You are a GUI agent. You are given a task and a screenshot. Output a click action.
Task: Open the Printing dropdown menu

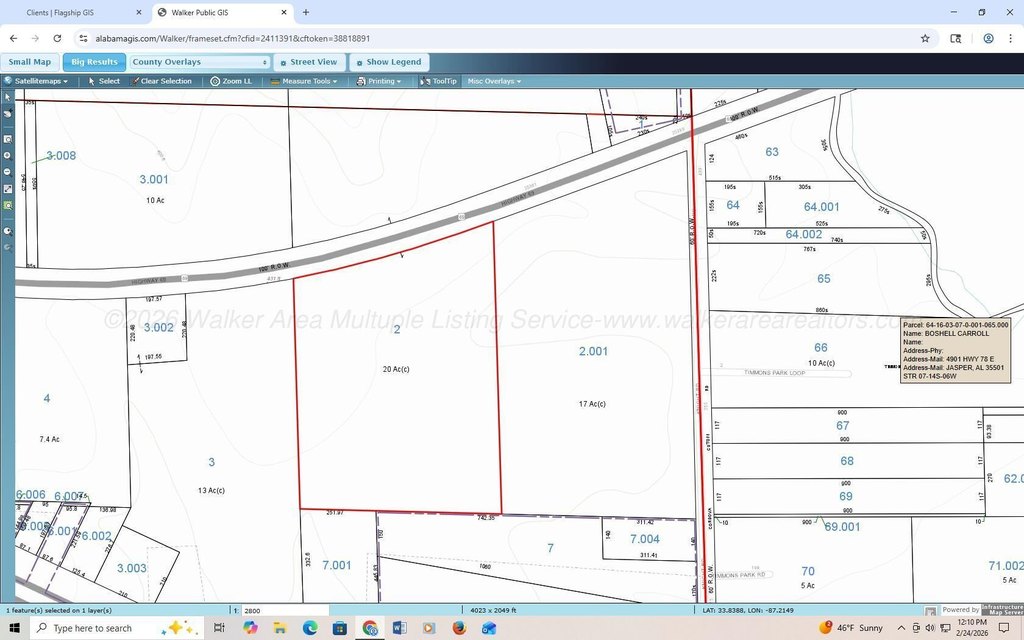[x=379, y=81]
